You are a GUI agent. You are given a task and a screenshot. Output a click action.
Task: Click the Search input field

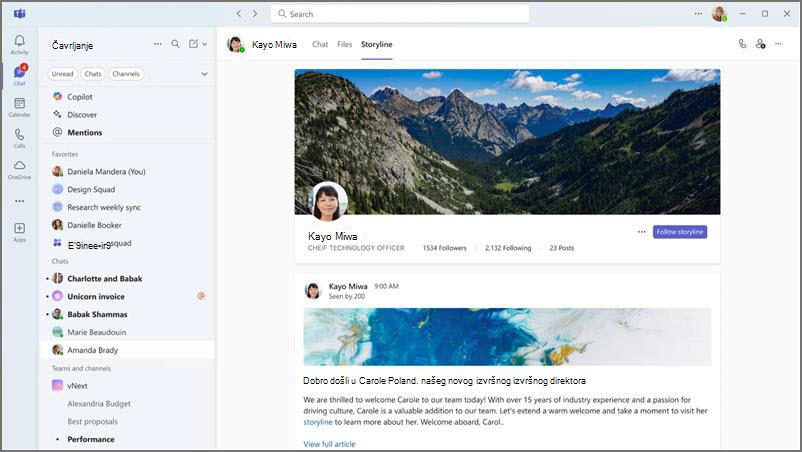pos(400,14)
